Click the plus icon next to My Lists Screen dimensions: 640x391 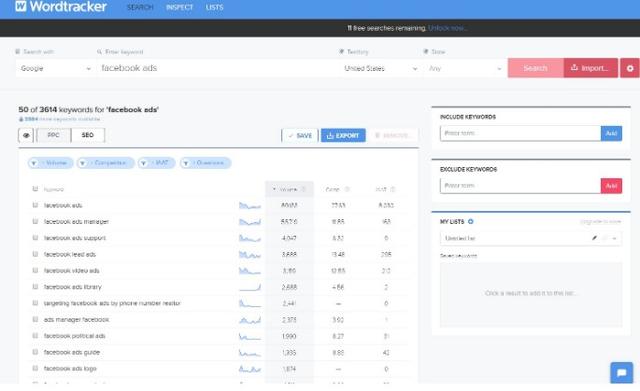(471, 221)
